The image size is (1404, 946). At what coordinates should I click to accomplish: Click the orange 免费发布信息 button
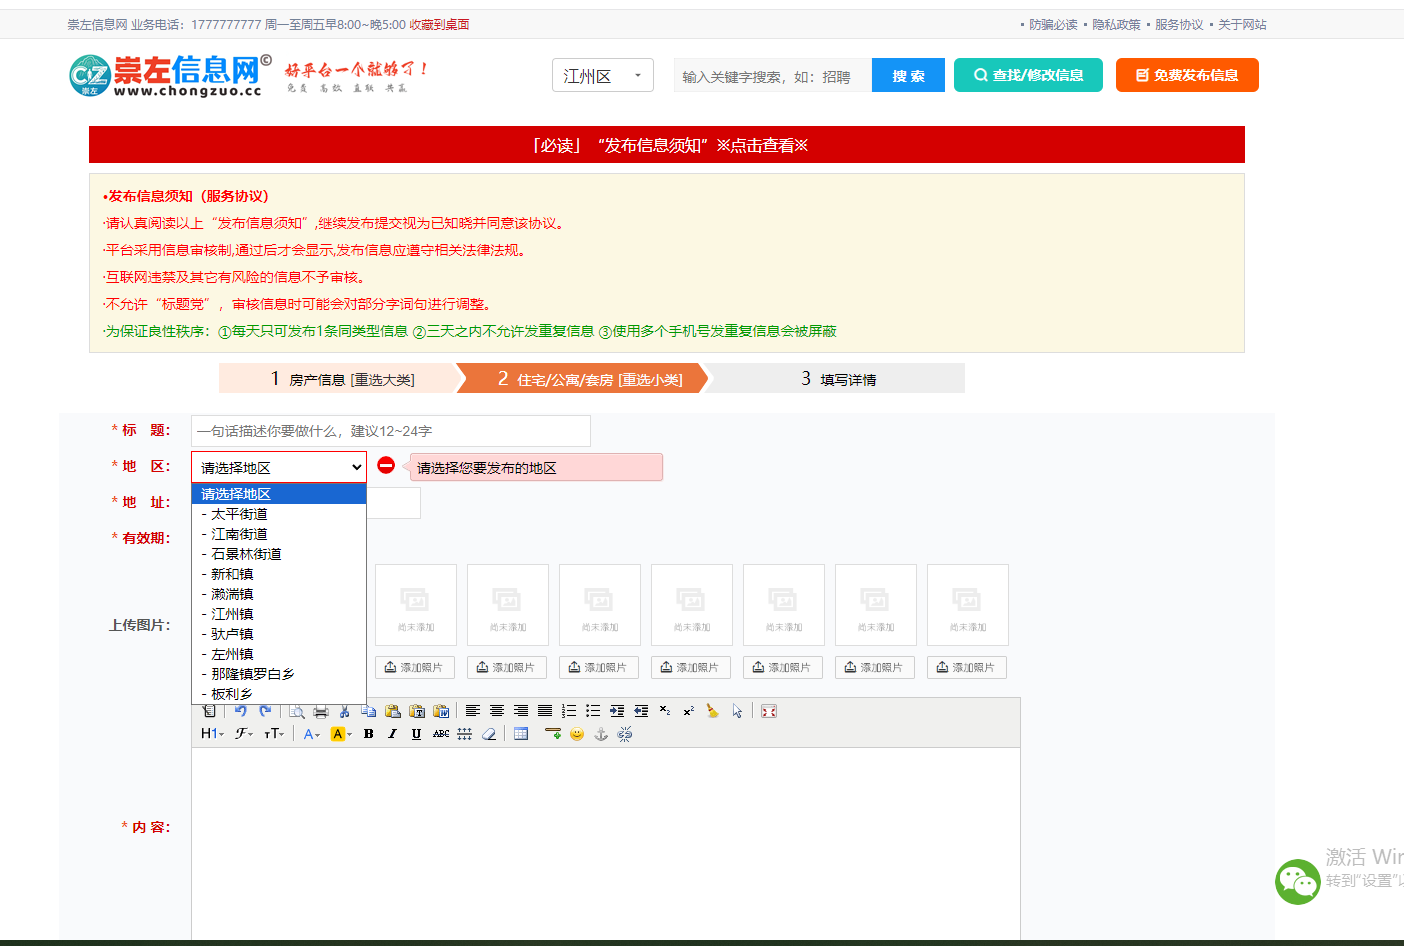(1187, 75)
